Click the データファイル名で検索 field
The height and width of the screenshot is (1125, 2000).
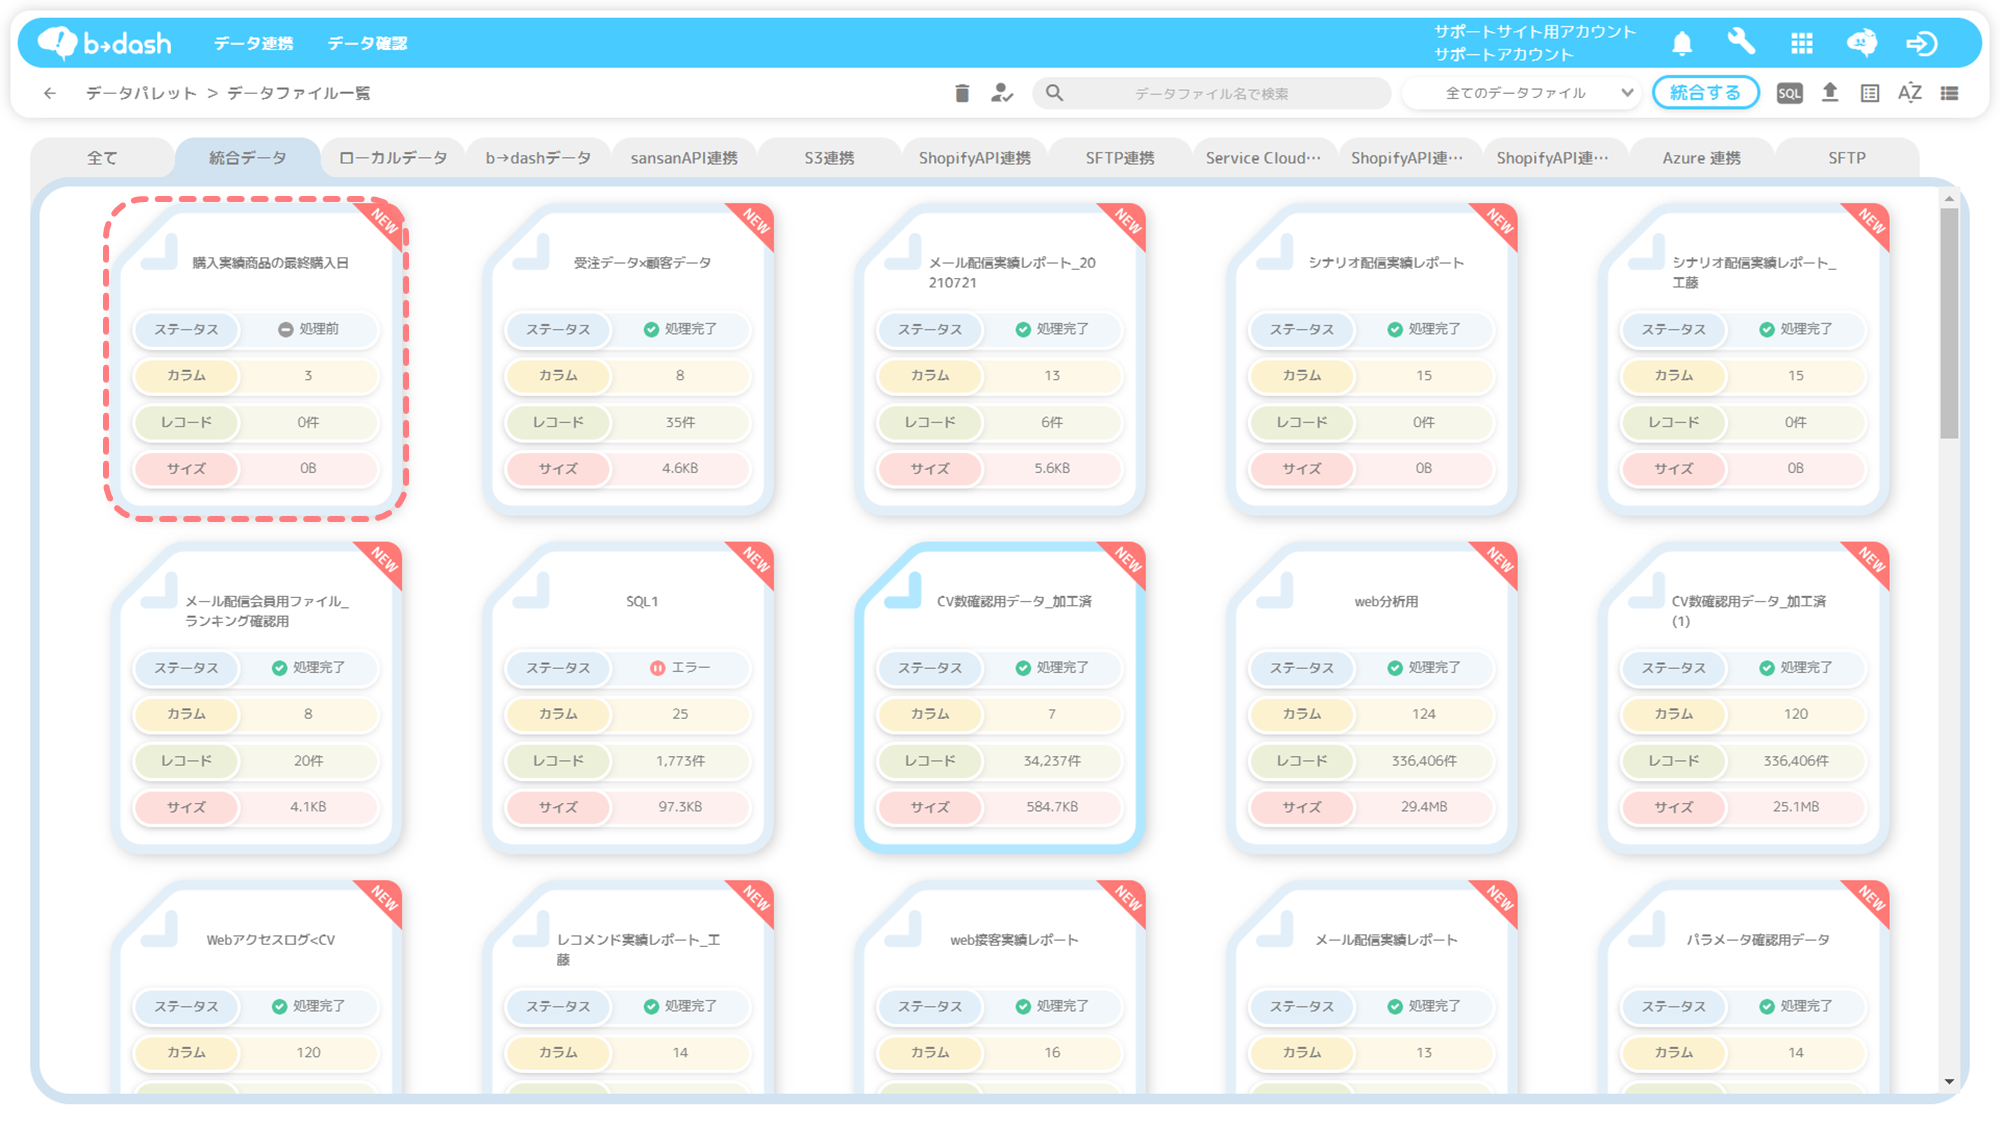point(1211,93)
